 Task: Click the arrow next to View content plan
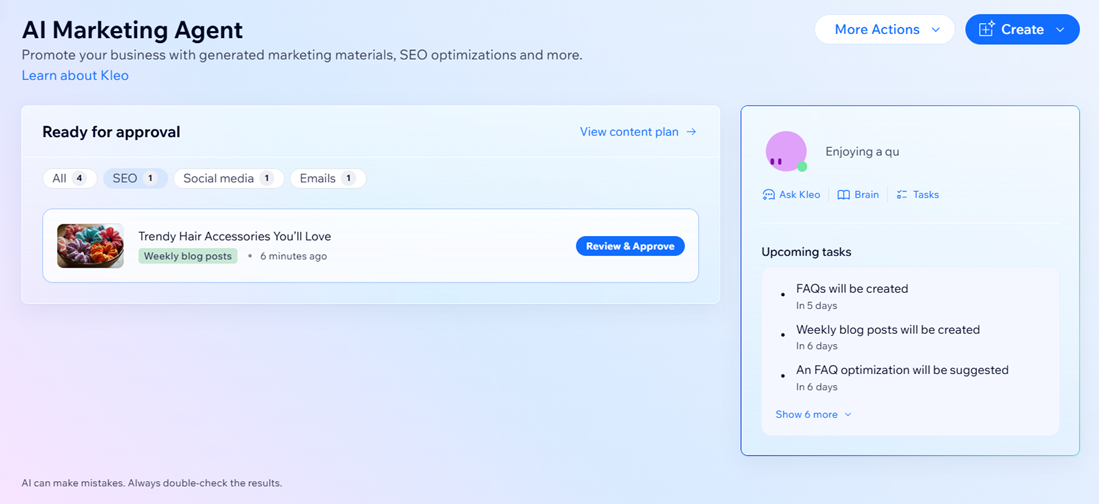click(x=691, y=132)
